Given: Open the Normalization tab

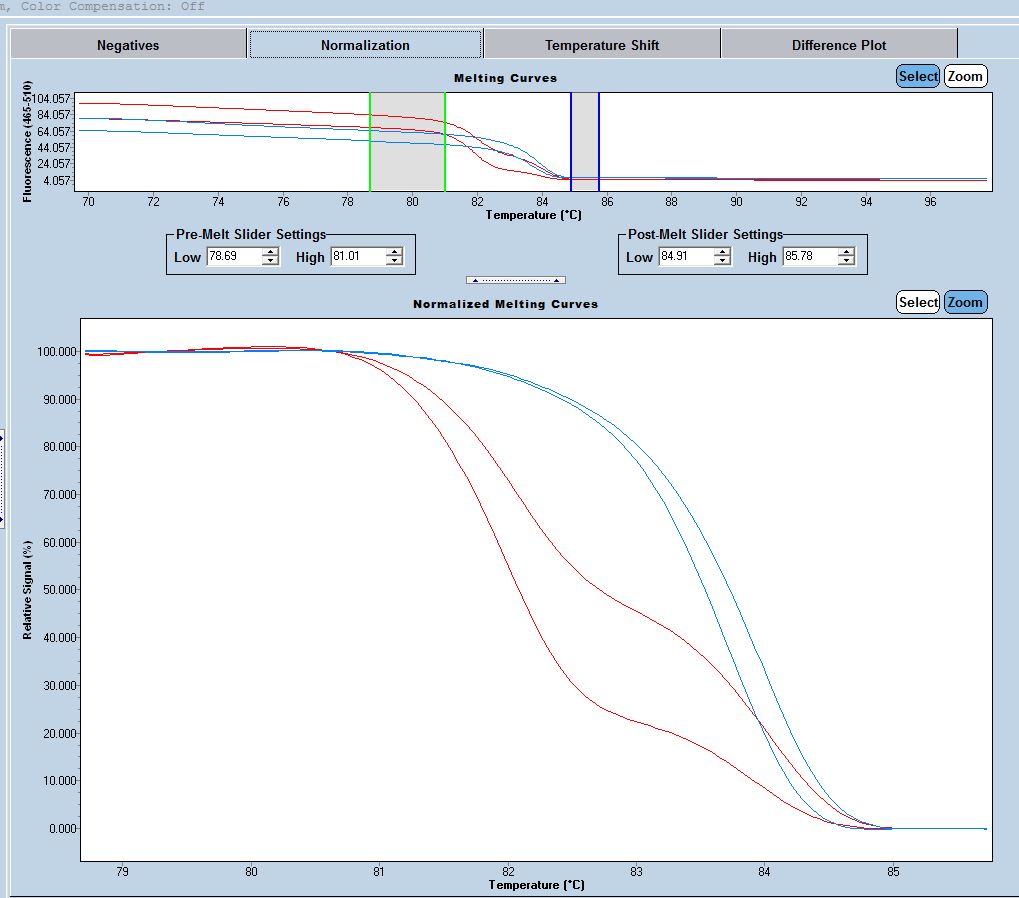Looking at the screenshot, I should point(365,45).
